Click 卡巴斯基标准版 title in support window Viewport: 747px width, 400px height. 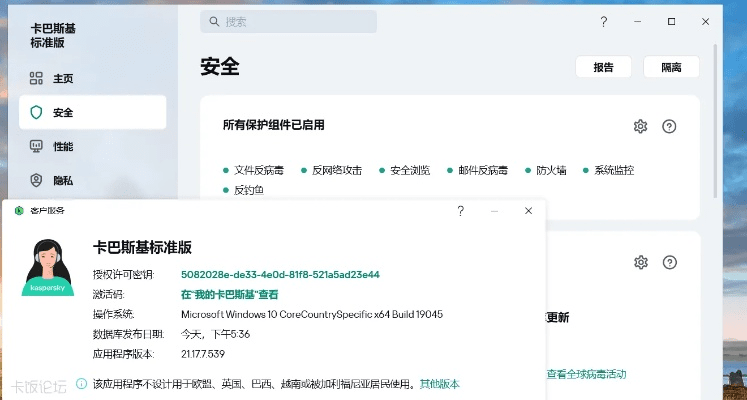pos(142,247)
